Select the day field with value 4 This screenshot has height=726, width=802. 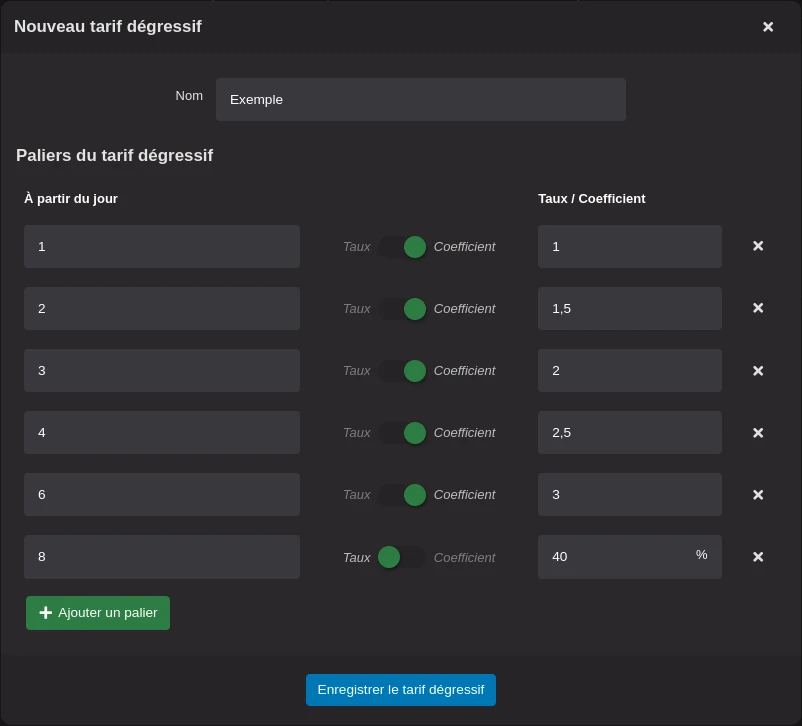point(162,433)
